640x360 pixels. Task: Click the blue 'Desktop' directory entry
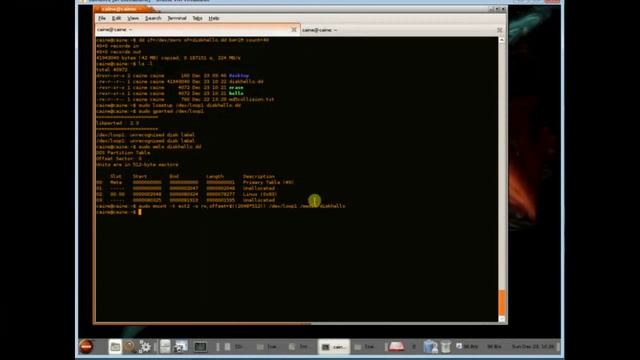click(x=239, y=76)
